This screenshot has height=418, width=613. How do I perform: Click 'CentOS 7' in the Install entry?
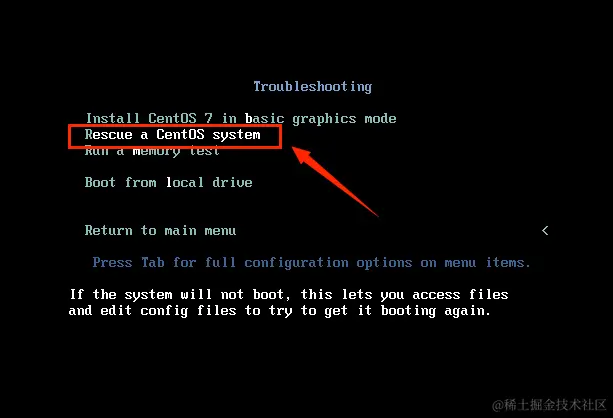tap(180, 118)
